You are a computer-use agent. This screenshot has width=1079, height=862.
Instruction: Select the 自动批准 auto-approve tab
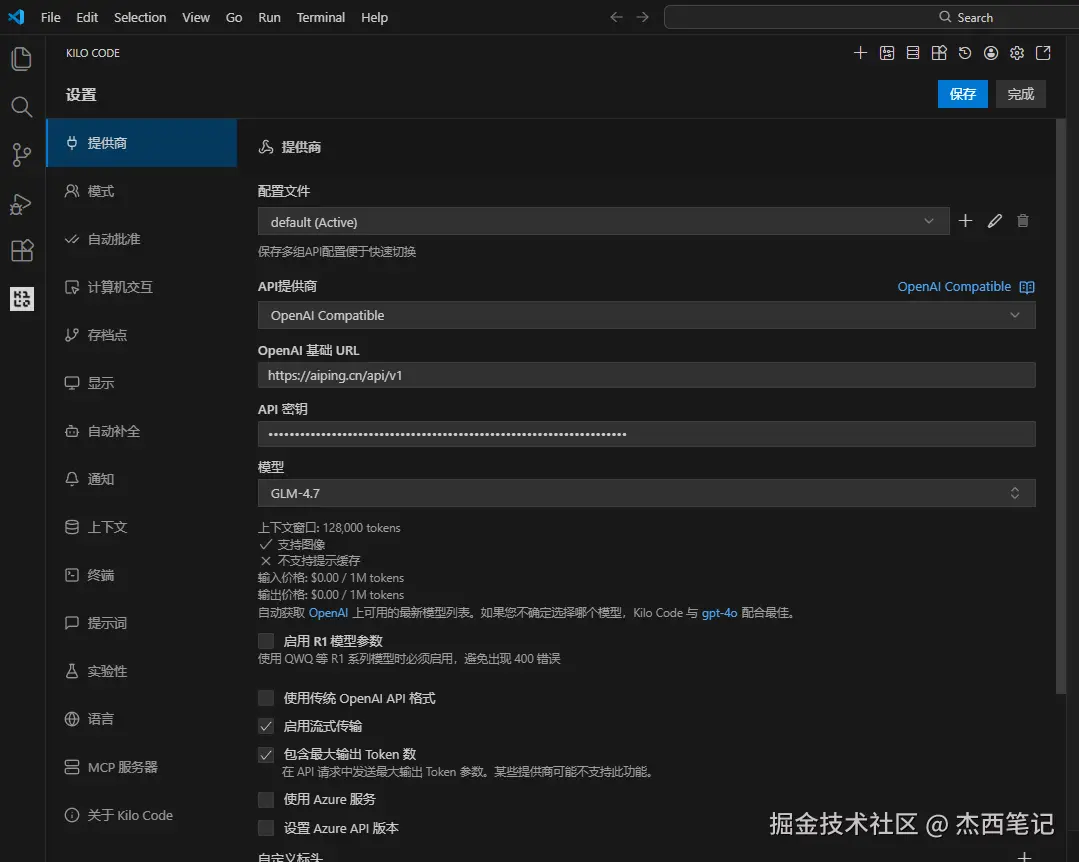pyautogui.click(x=142, y=239)
